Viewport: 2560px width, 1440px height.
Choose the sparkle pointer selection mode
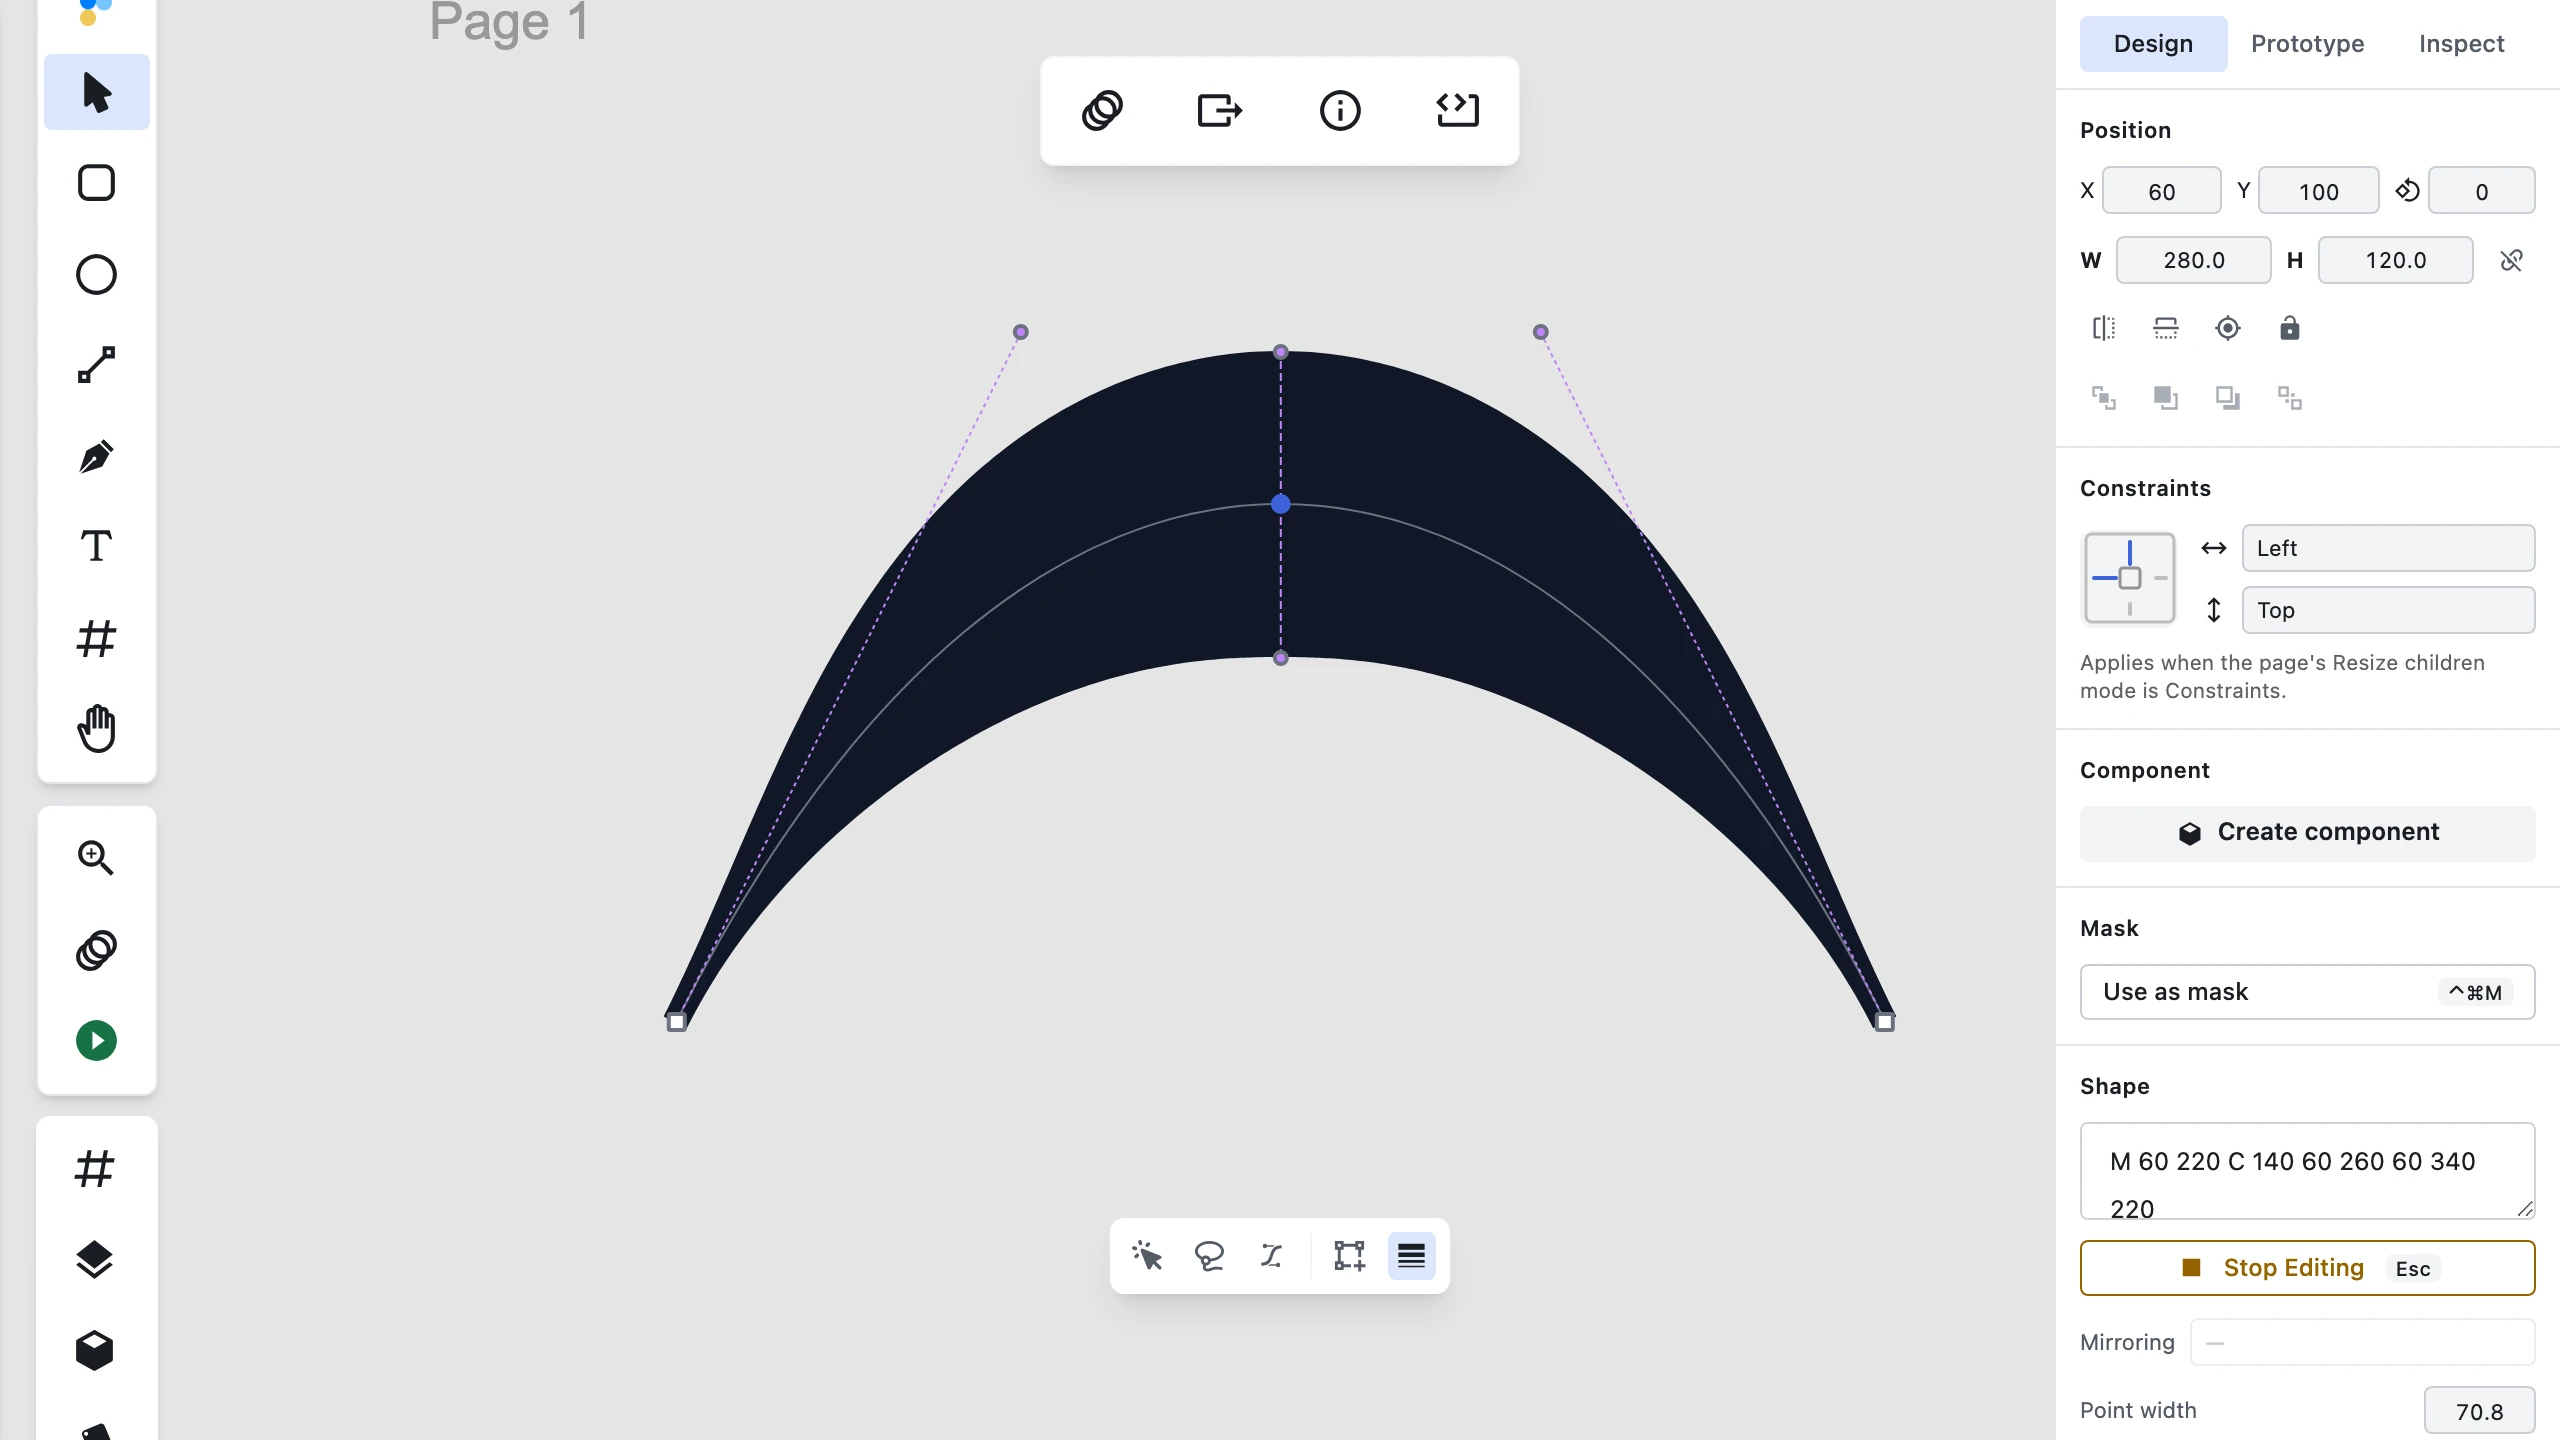[1147, 1256]
